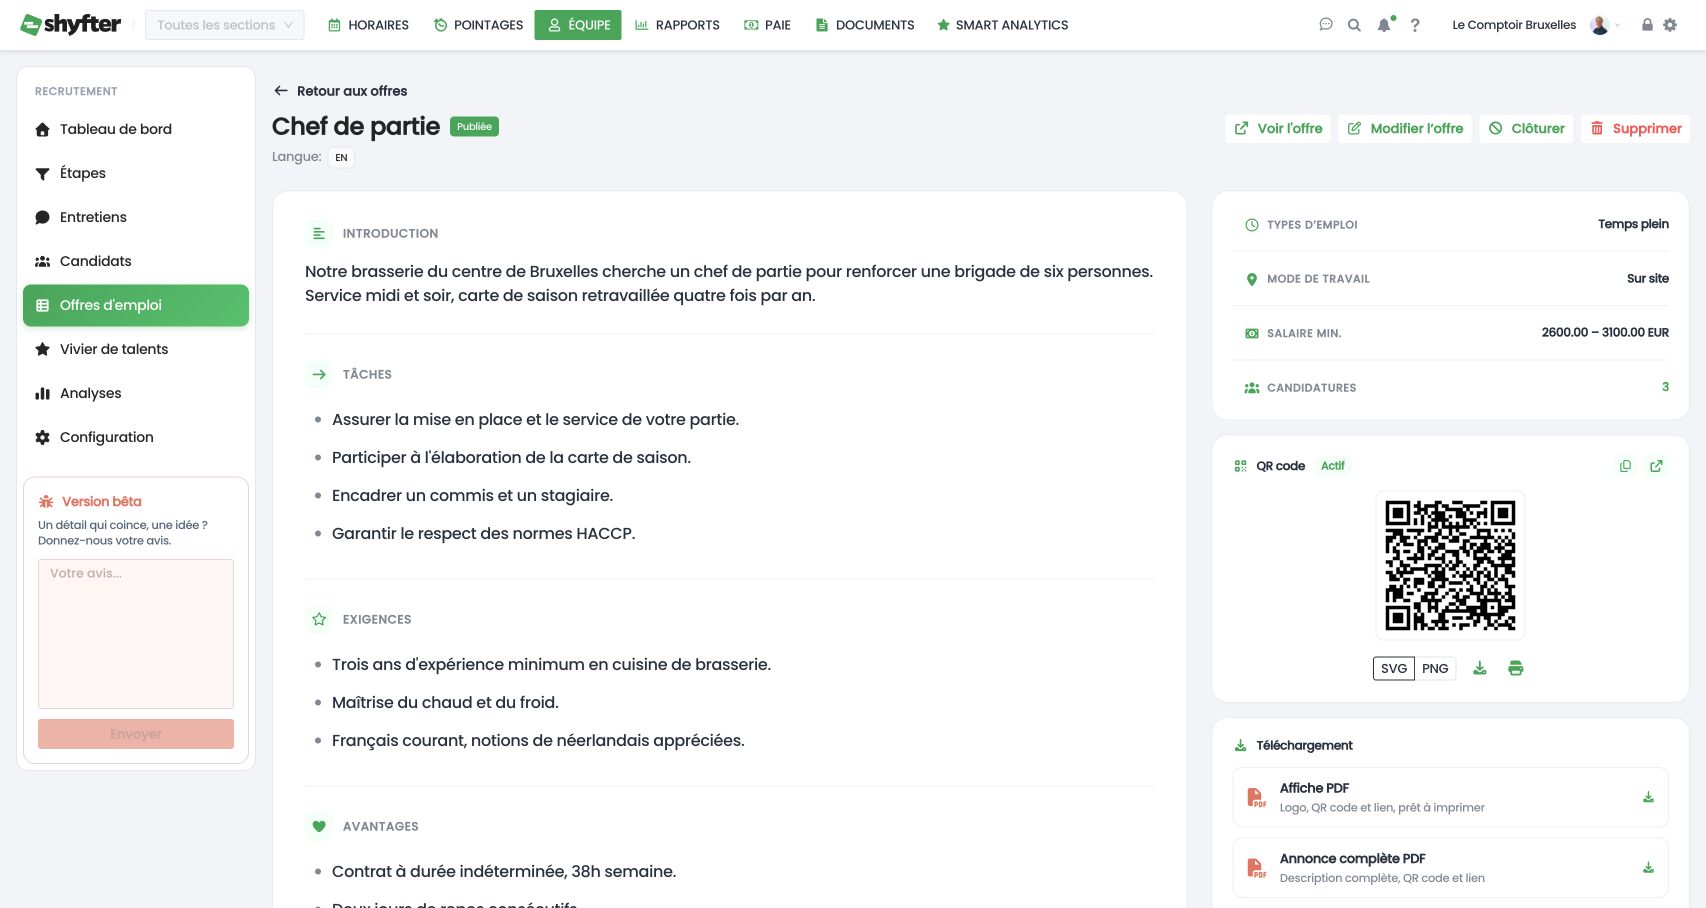
Task: Open Toutes les sections dropdown
Action: 224,25
